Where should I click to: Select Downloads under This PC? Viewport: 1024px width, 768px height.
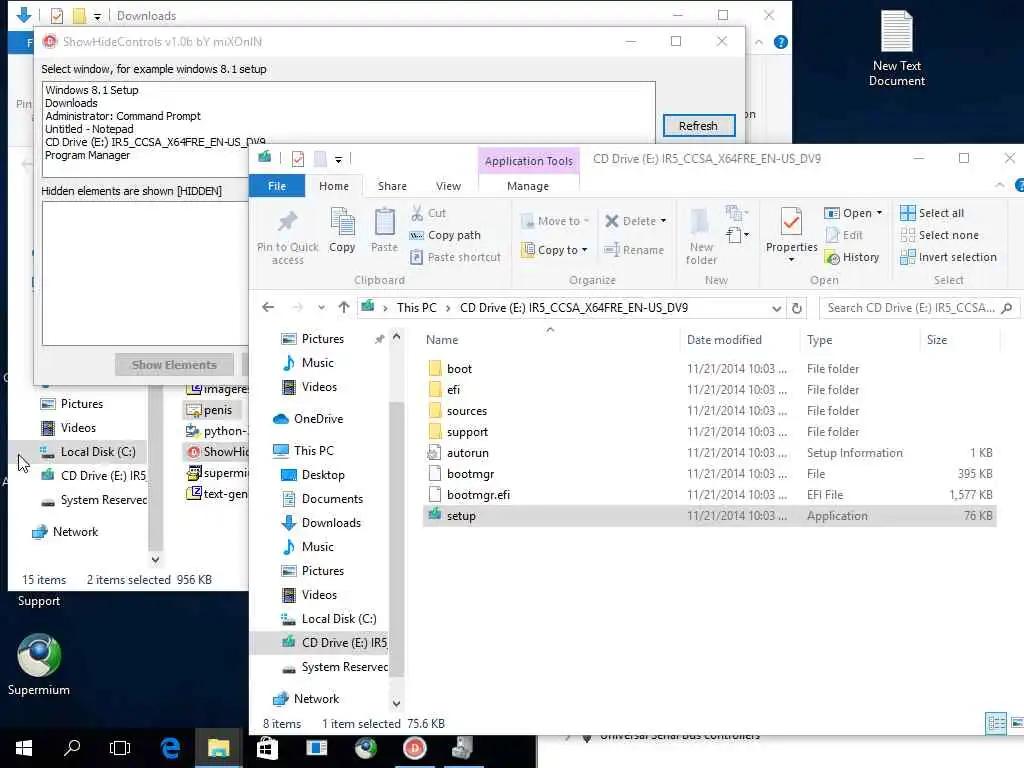[330, 523]
